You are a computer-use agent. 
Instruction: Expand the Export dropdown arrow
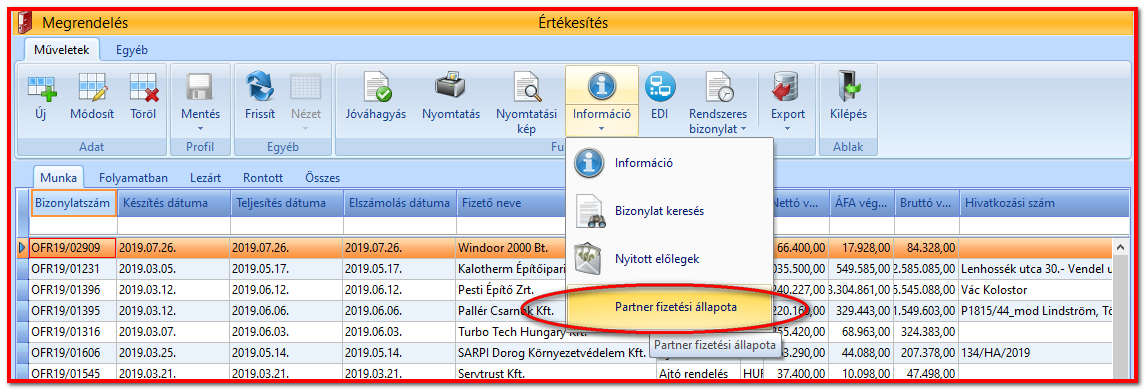tap(787, 129)
